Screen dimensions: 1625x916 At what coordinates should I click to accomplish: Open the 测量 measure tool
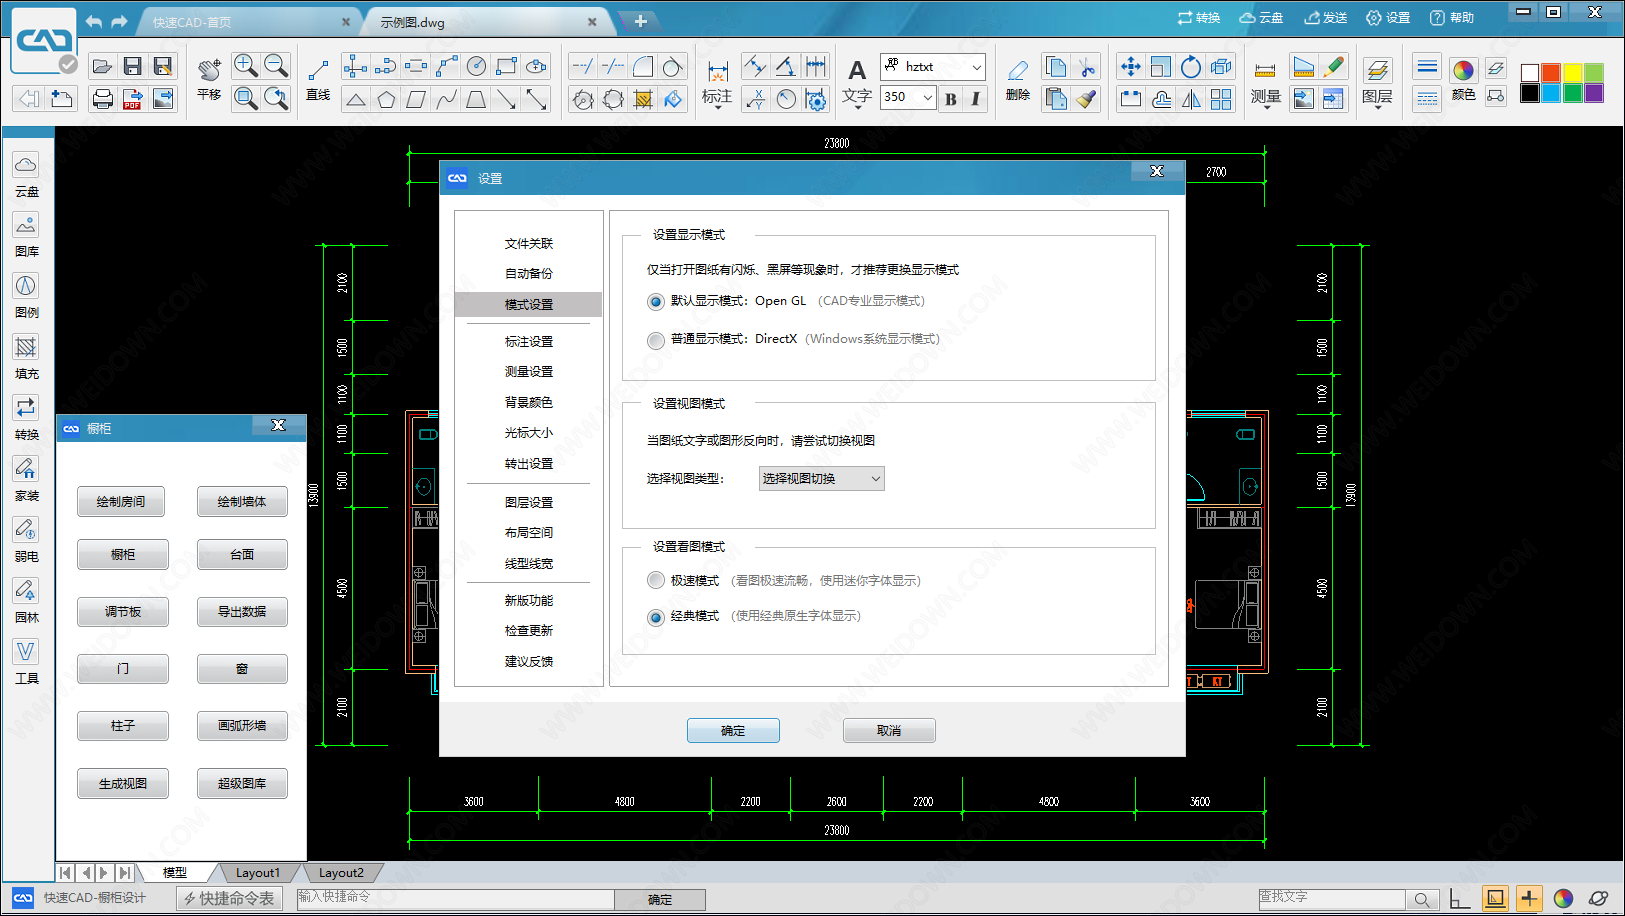click(1265, 83)
